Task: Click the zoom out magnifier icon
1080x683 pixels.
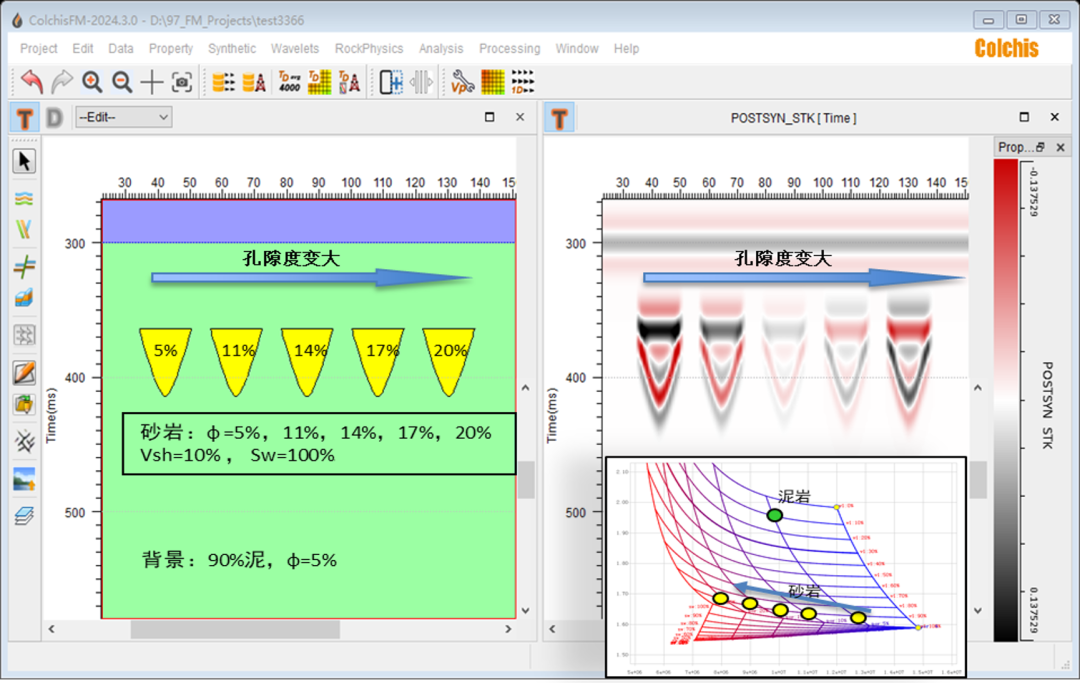Action: [122, 82]
